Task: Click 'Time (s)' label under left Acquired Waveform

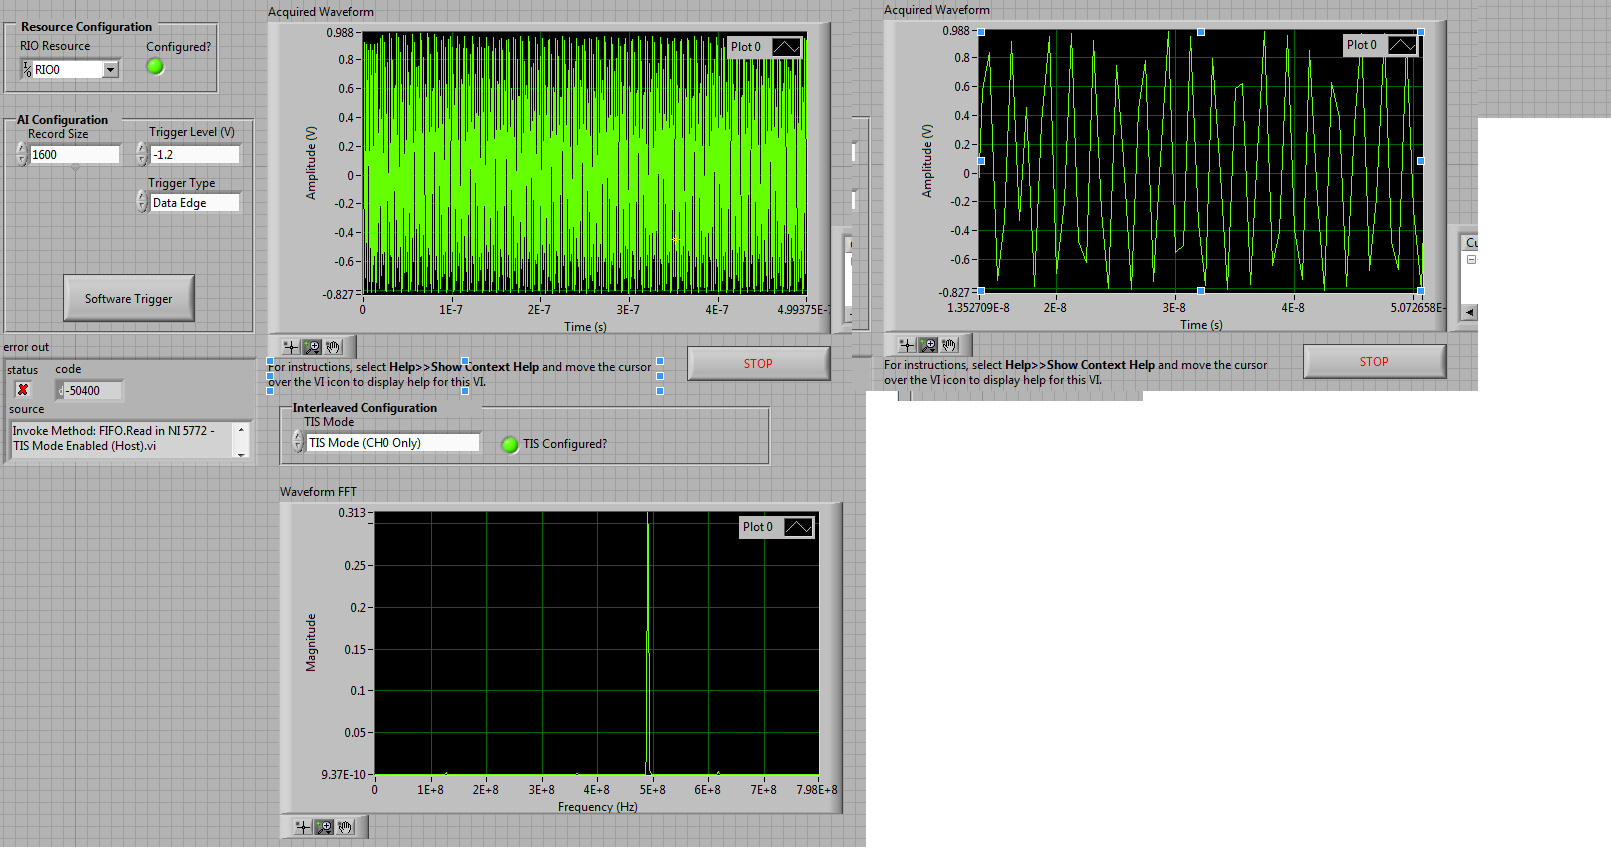Action: coord(585,327)
